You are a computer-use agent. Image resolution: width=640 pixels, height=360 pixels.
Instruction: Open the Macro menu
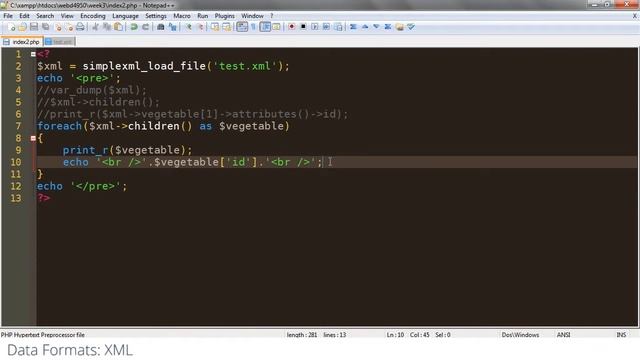(182, 16)
